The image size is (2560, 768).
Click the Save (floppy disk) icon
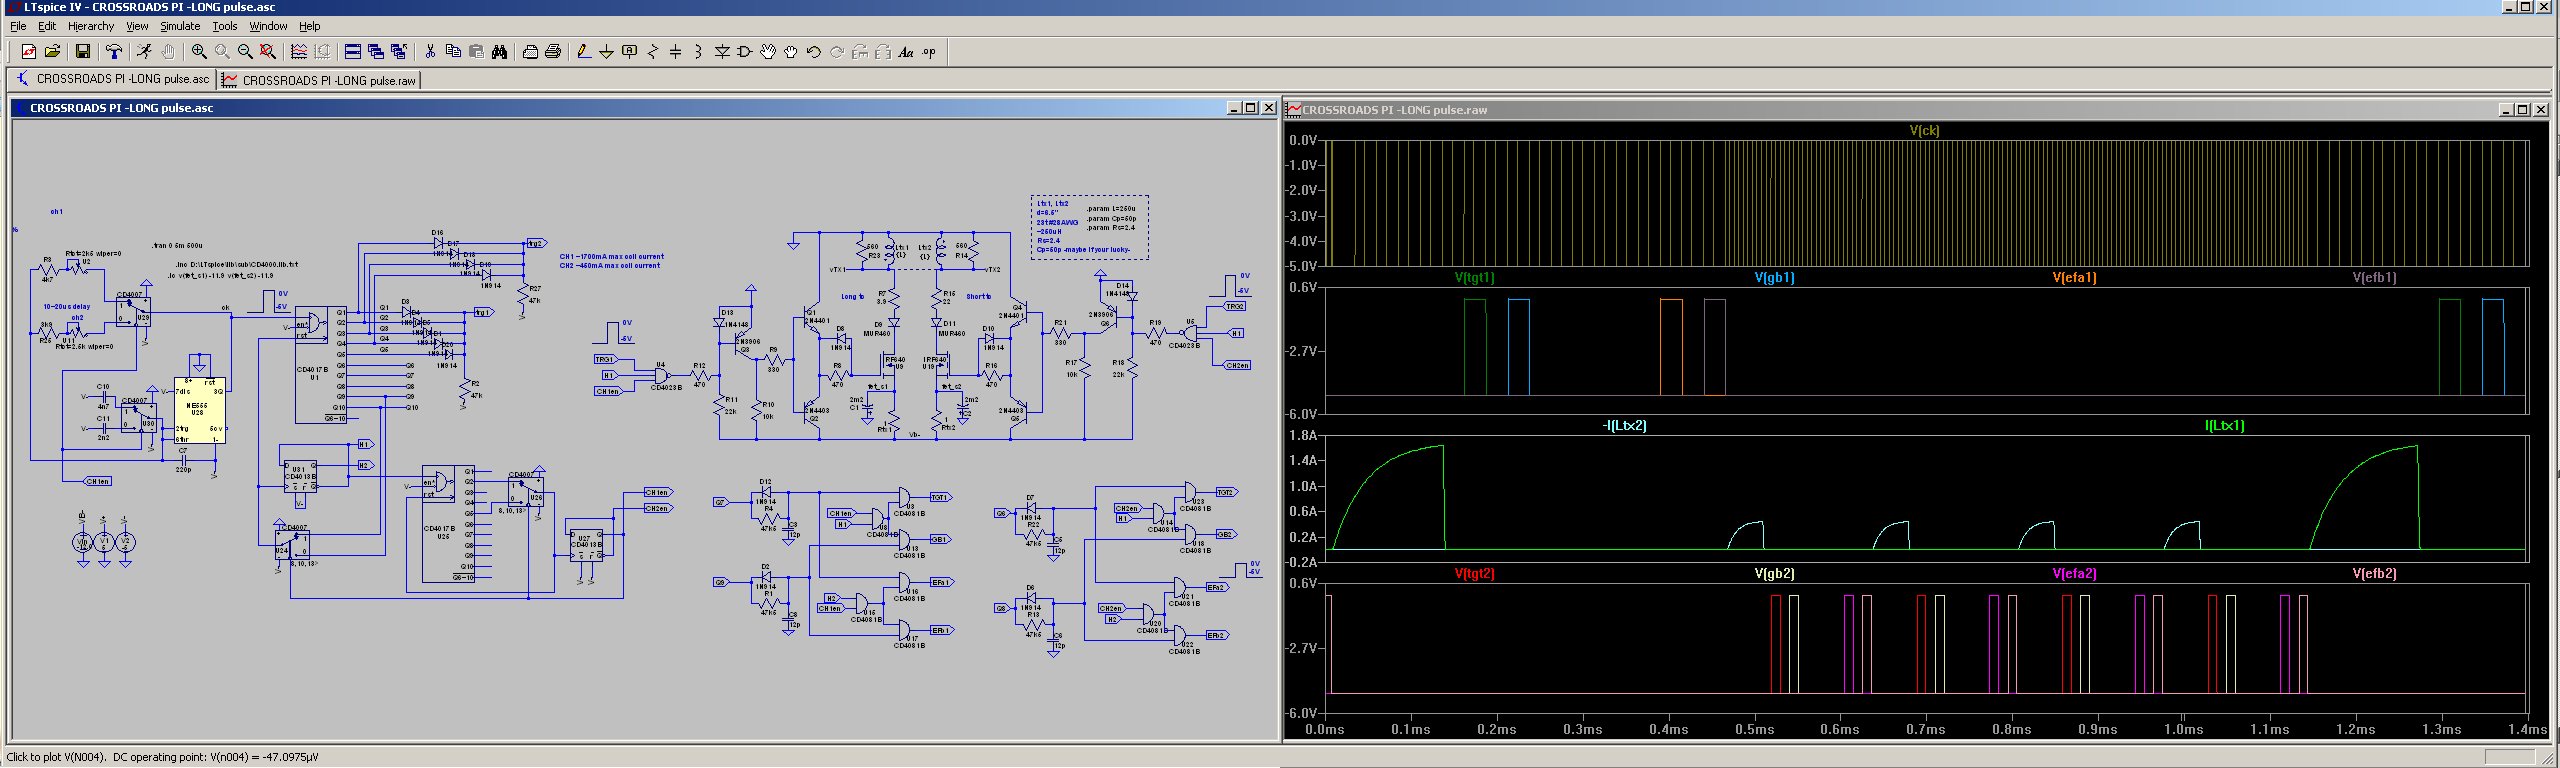[x=83, y=52]
